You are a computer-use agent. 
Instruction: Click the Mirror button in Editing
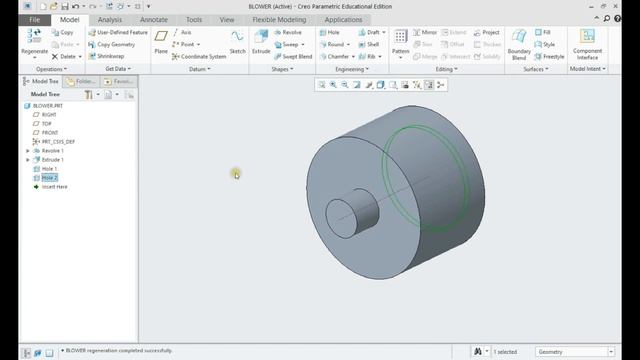point(425,32)
